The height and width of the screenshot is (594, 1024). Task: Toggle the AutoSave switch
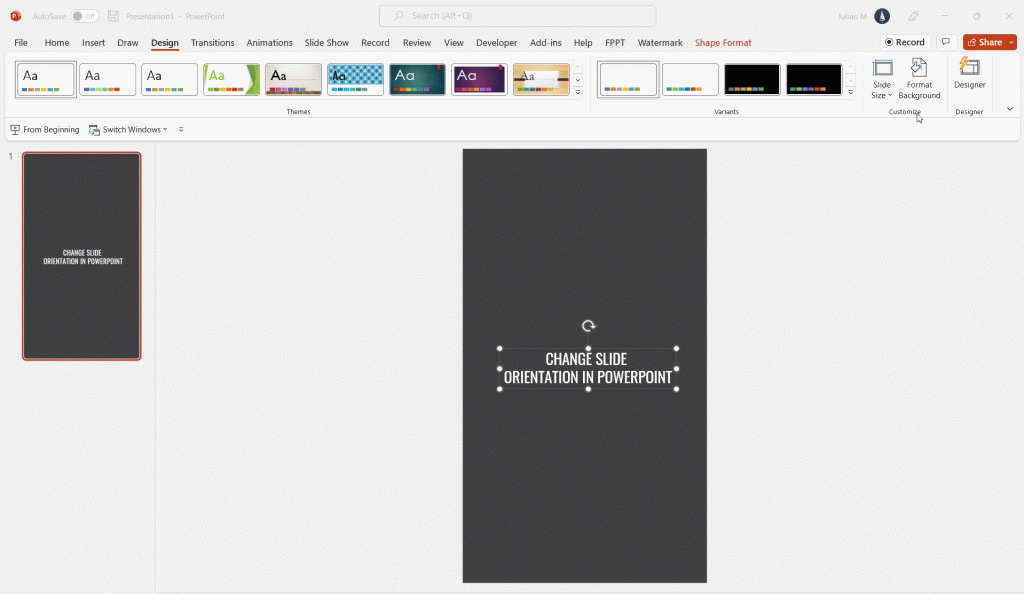[x=84, y=16]
